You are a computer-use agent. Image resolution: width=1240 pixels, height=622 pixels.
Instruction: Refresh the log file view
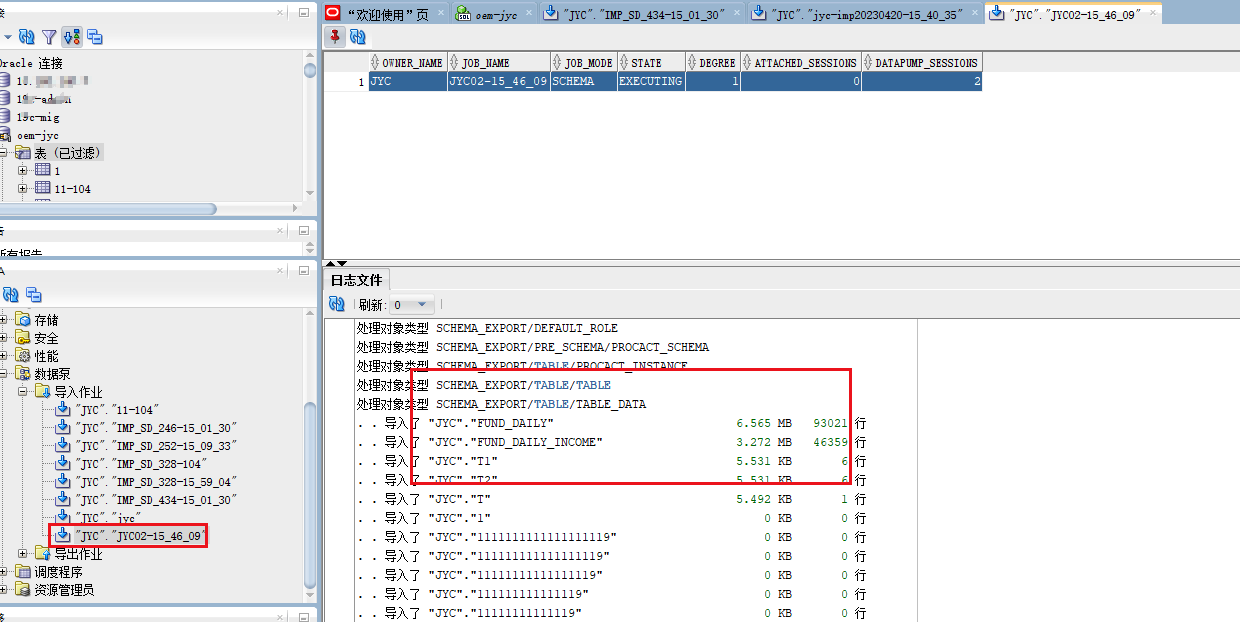pos(337,304)
